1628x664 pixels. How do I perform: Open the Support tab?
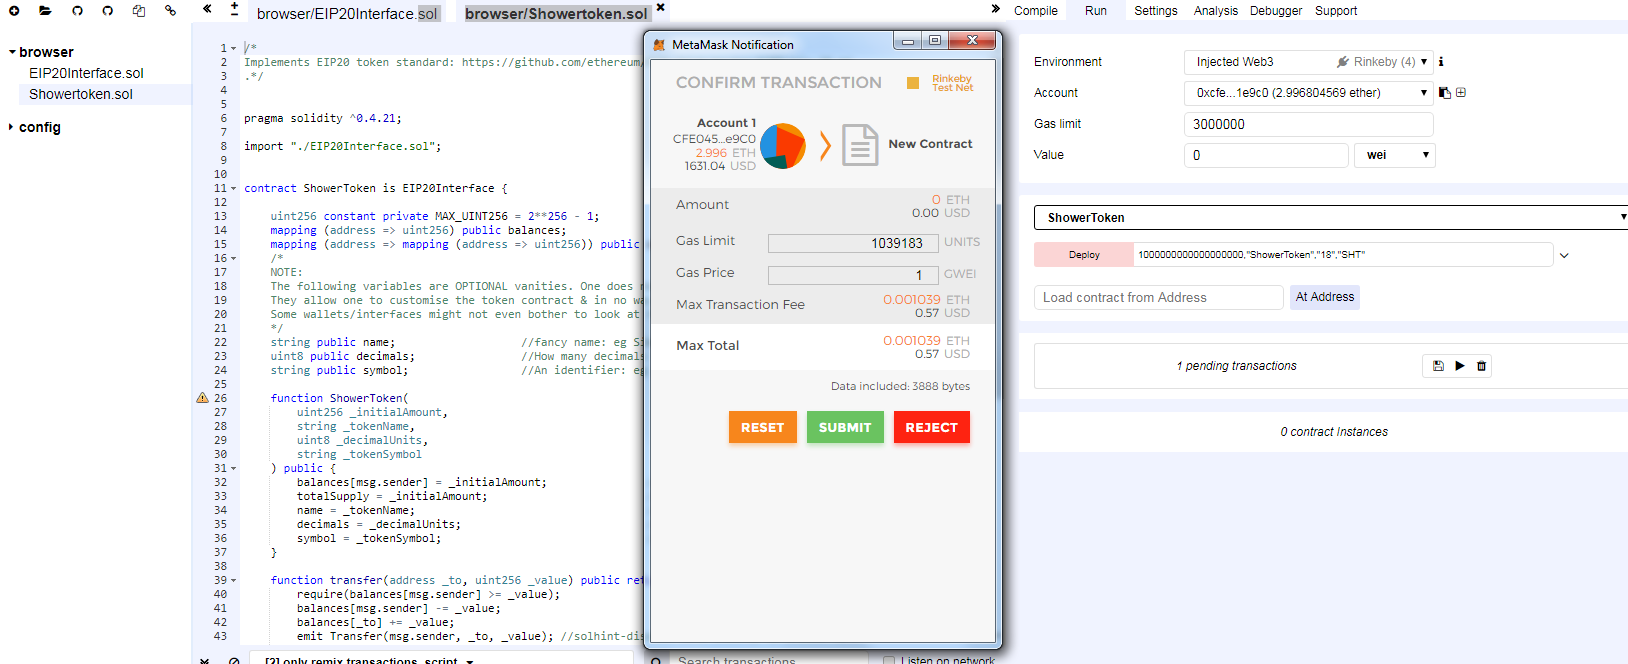pyautogui.click(x=1336, y=11)
